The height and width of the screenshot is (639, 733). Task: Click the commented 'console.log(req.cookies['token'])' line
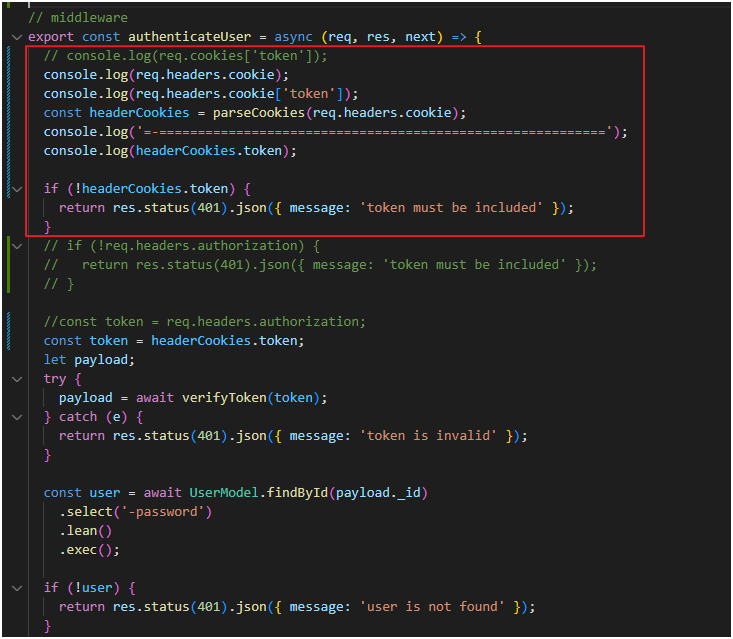click(x=186, y=56)
